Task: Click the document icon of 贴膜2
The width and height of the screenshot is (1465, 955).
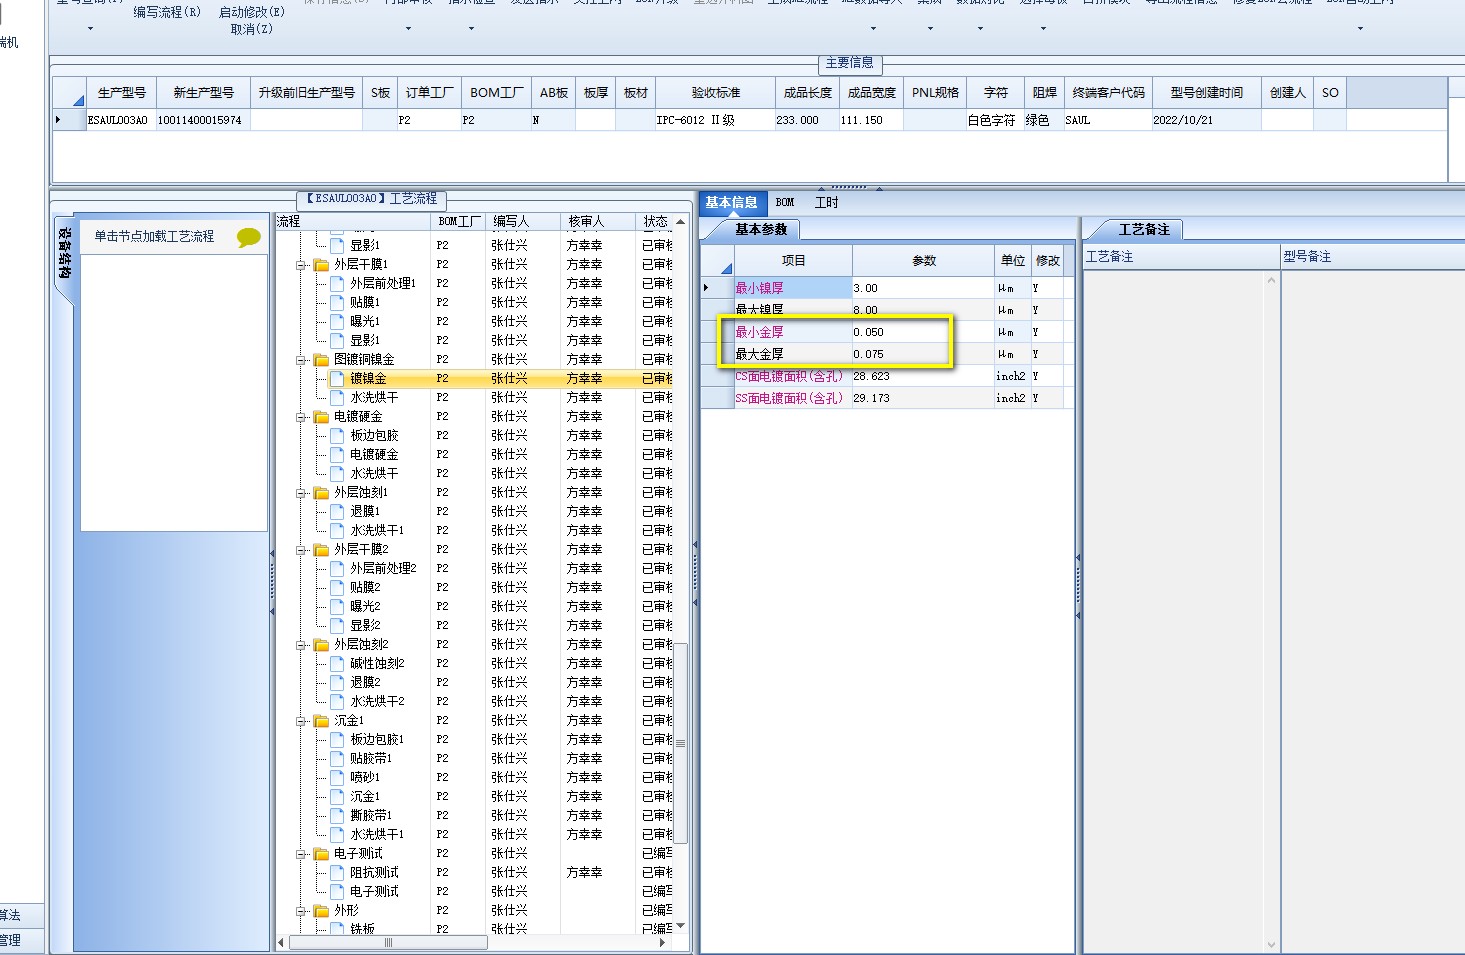Action: tap(337, 588)
